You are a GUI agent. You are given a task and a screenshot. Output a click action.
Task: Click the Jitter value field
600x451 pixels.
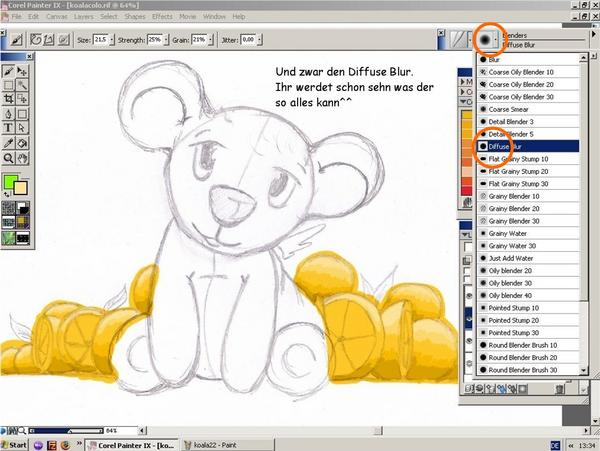(x=248, y=39)
